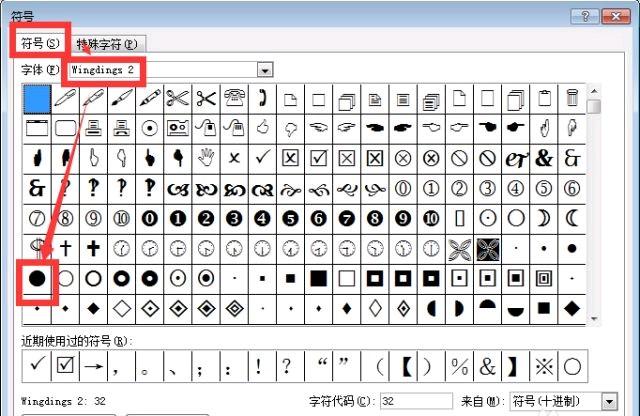Choose the highlighted large black circle symbol
The height and width of the screenshot is (416, 640).
tap(38, 277)
